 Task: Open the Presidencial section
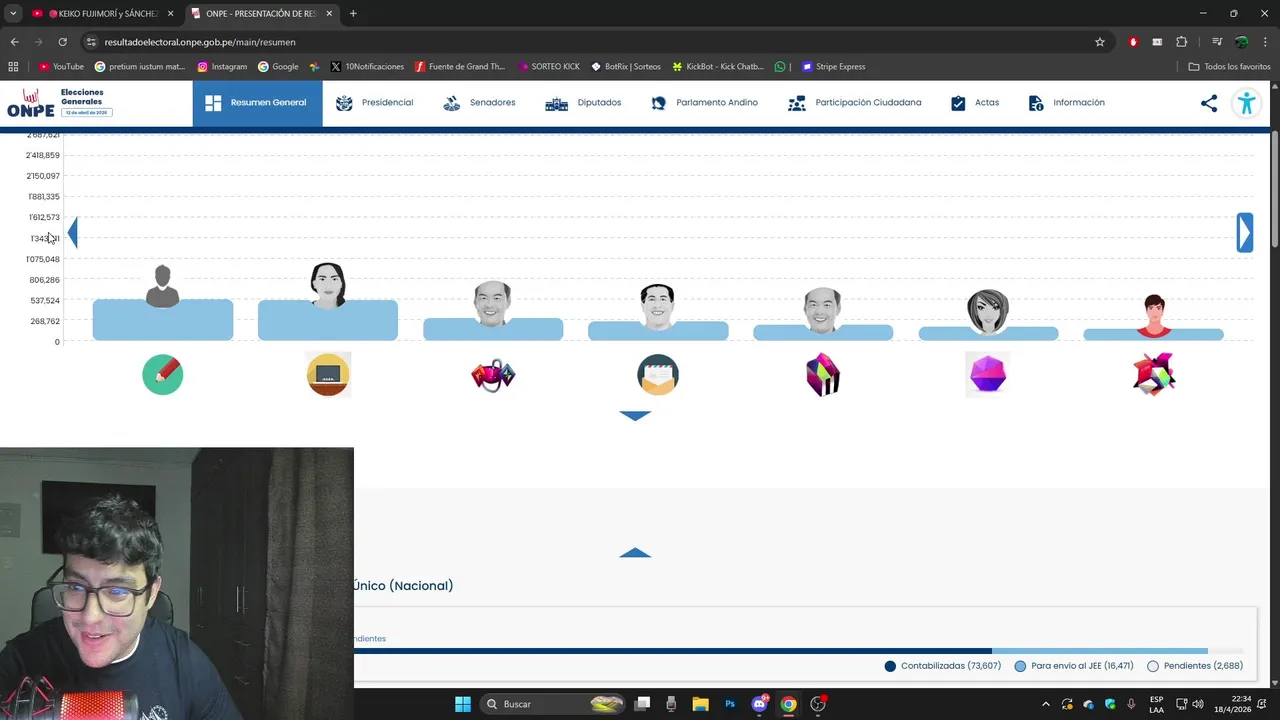[x=374, y=103]
